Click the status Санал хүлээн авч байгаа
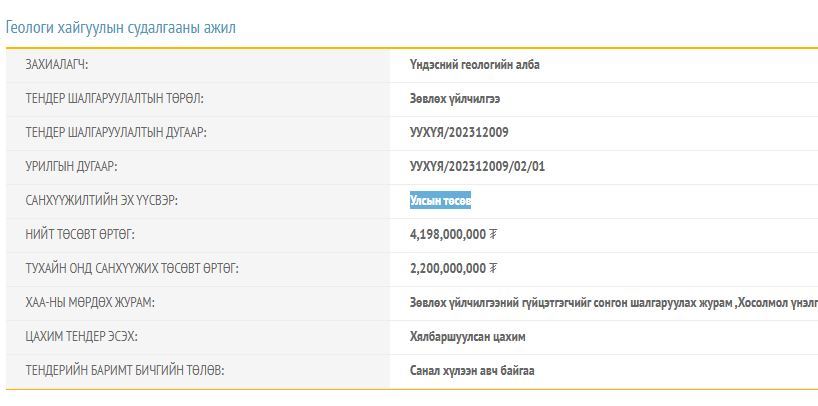The height and width of the screenshot is (406, 818). tap(472, 371)
